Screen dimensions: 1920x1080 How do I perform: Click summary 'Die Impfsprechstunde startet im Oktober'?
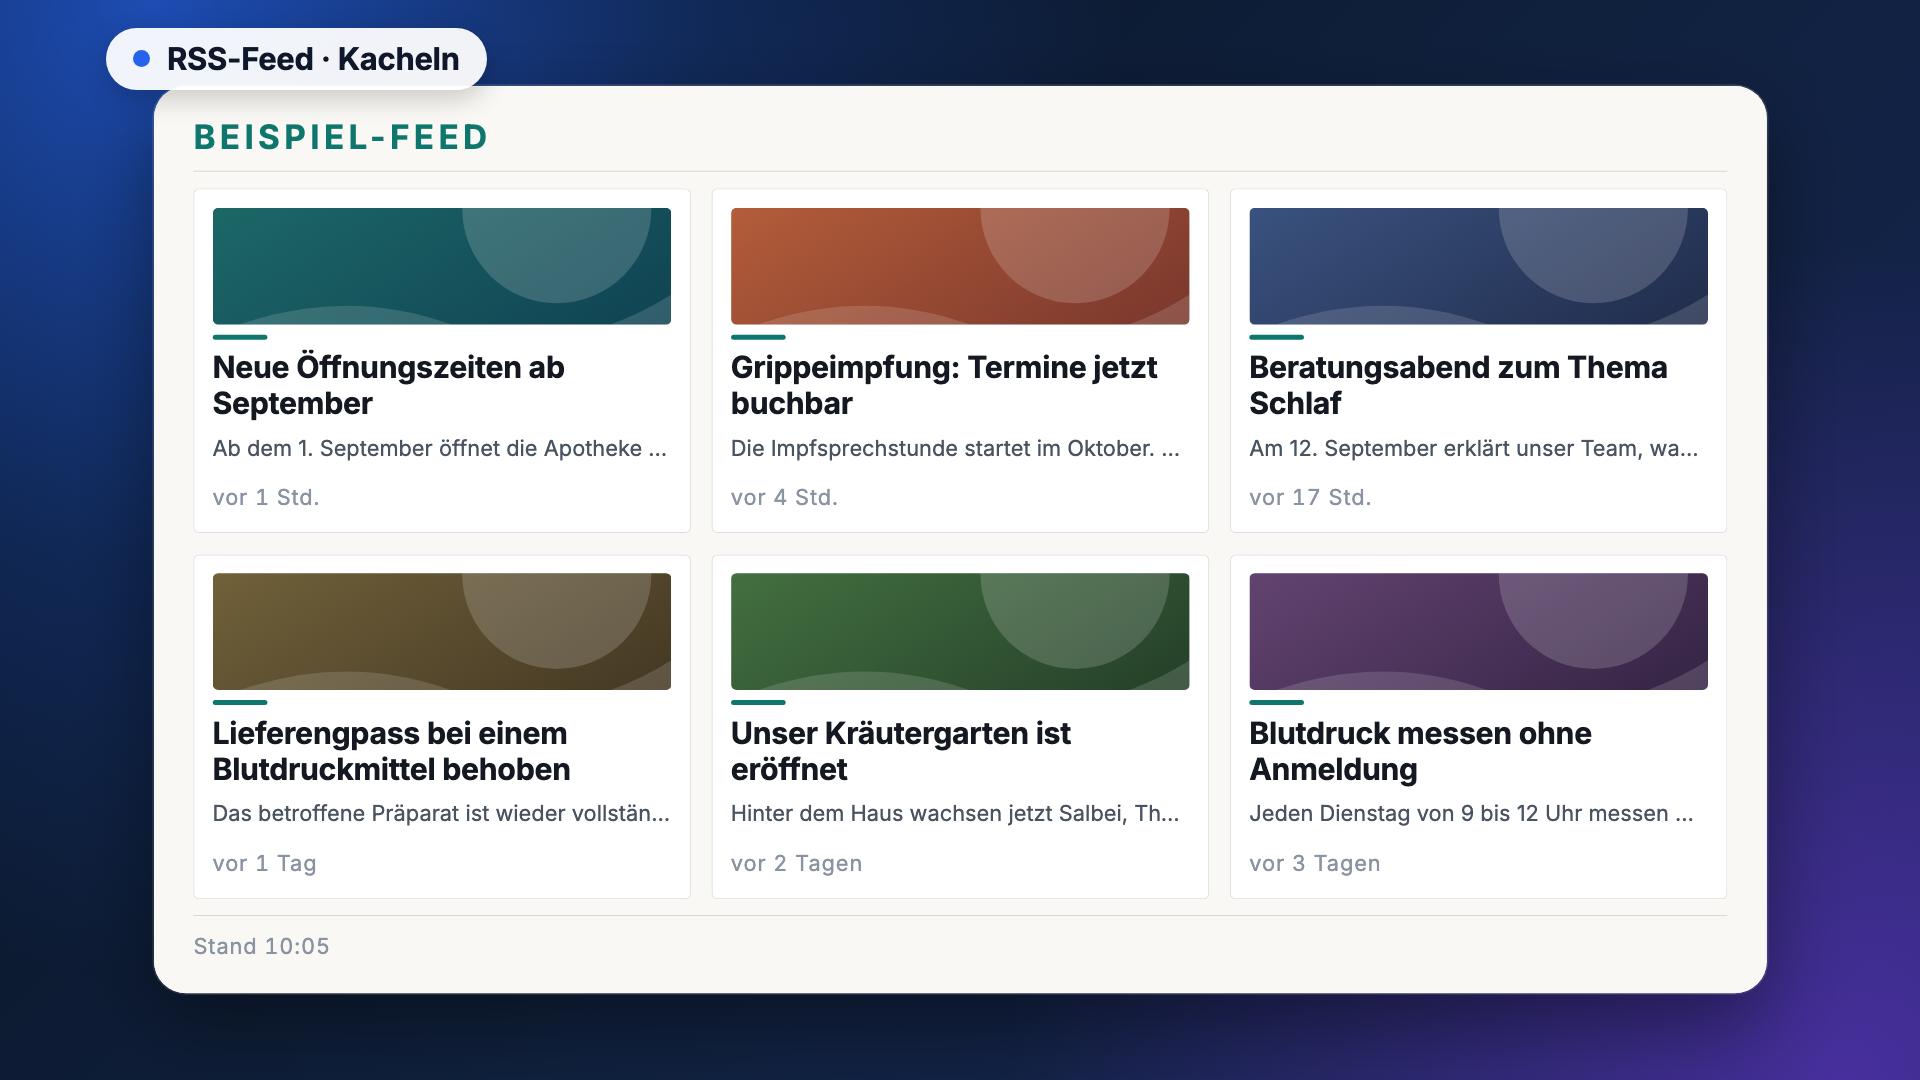click(941, 448)
